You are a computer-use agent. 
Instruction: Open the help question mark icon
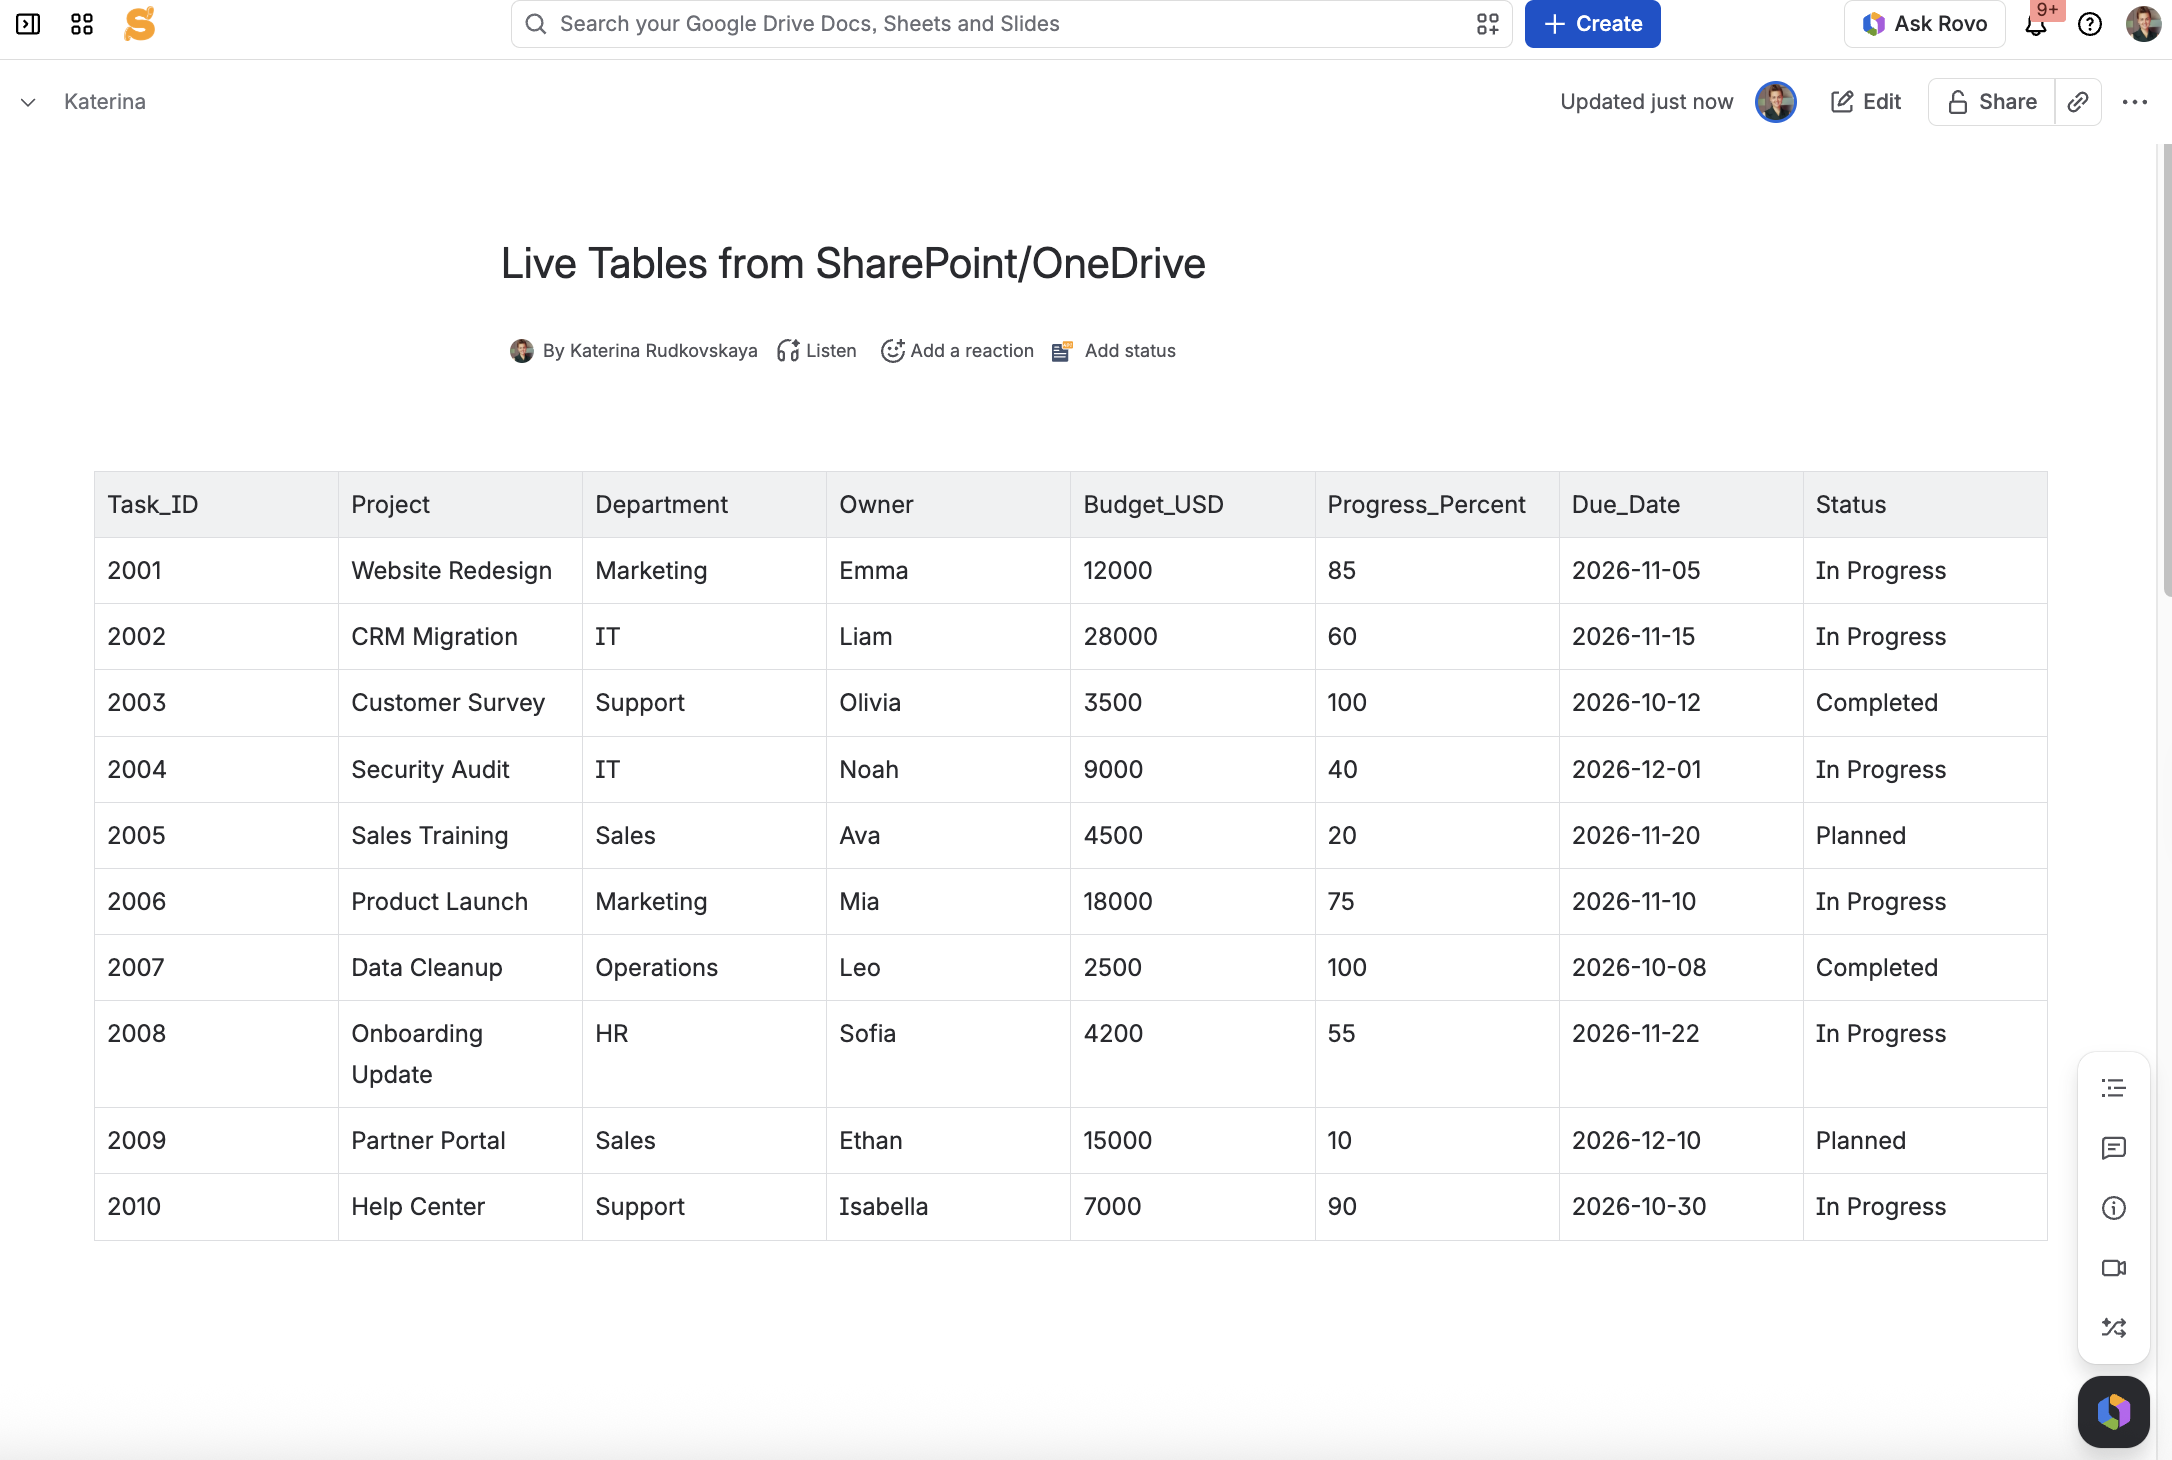[2090, 24]
